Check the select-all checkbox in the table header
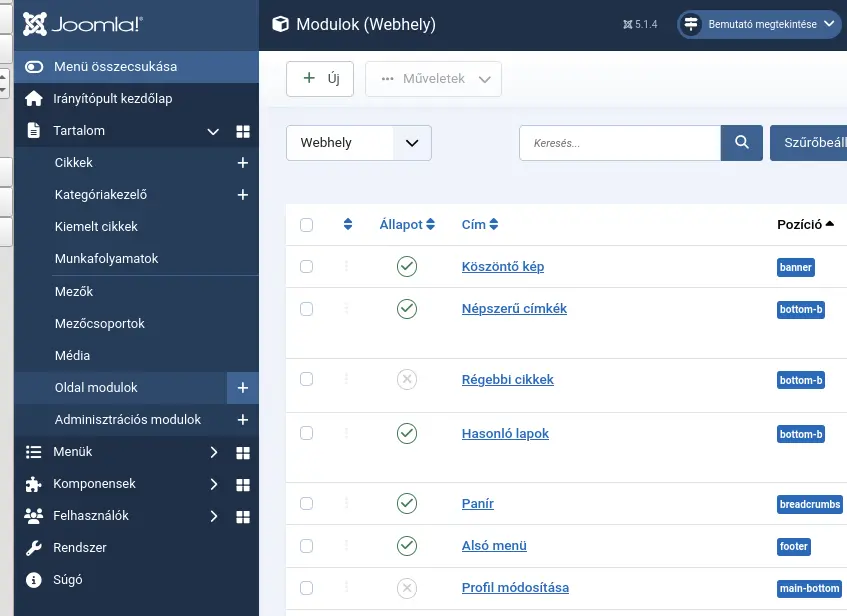Viewport: 847px width, 616px height. 307,225
